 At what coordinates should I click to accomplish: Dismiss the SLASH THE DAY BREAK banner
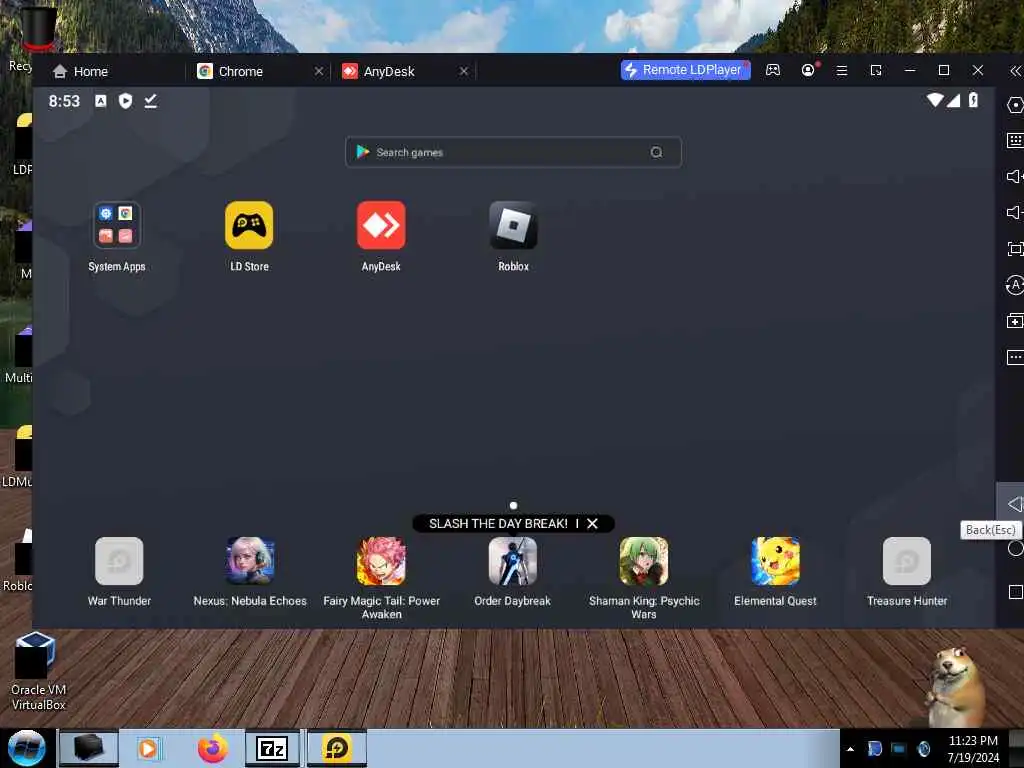pyautogui.click(x=592, y=524)
